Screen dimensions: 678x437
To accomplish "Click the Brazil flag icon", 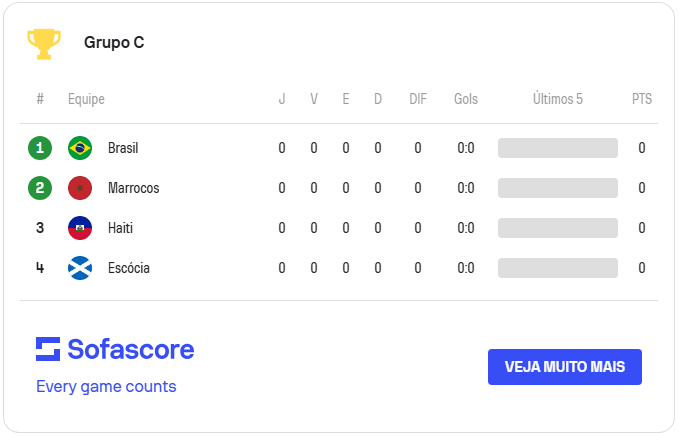I will coord(80,148).
